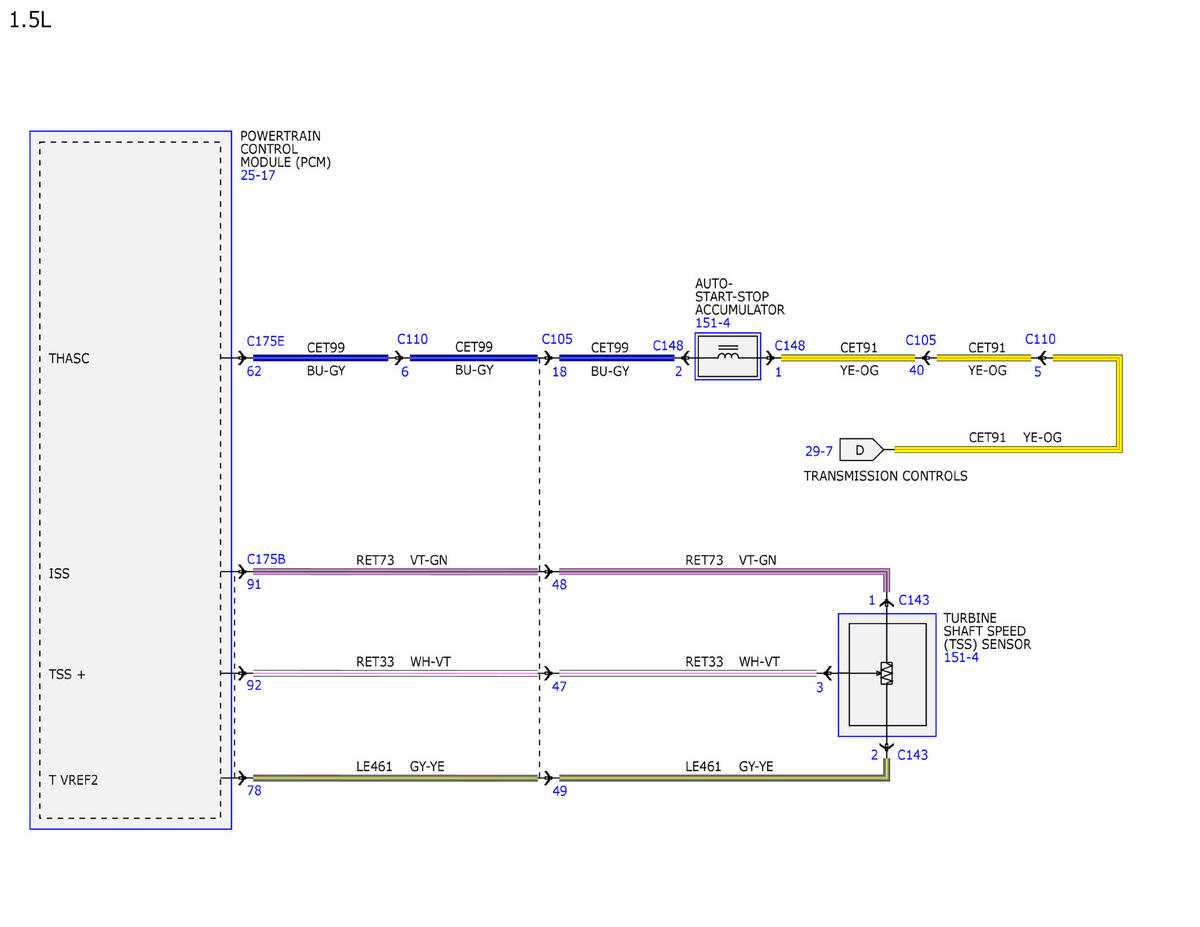Open the 25-17 reference under PCM
The image size is (1200, 927).
pos(258,175)
